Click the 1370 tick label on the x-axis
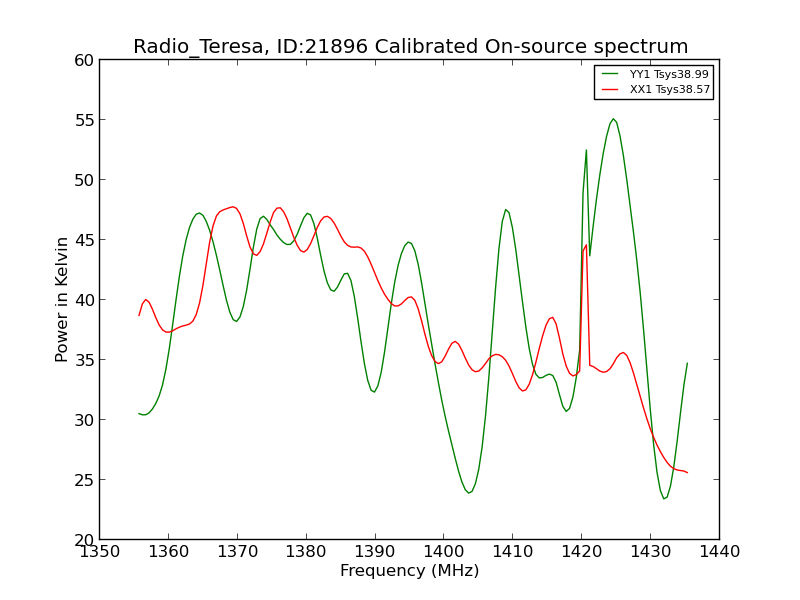 [237, 552]
